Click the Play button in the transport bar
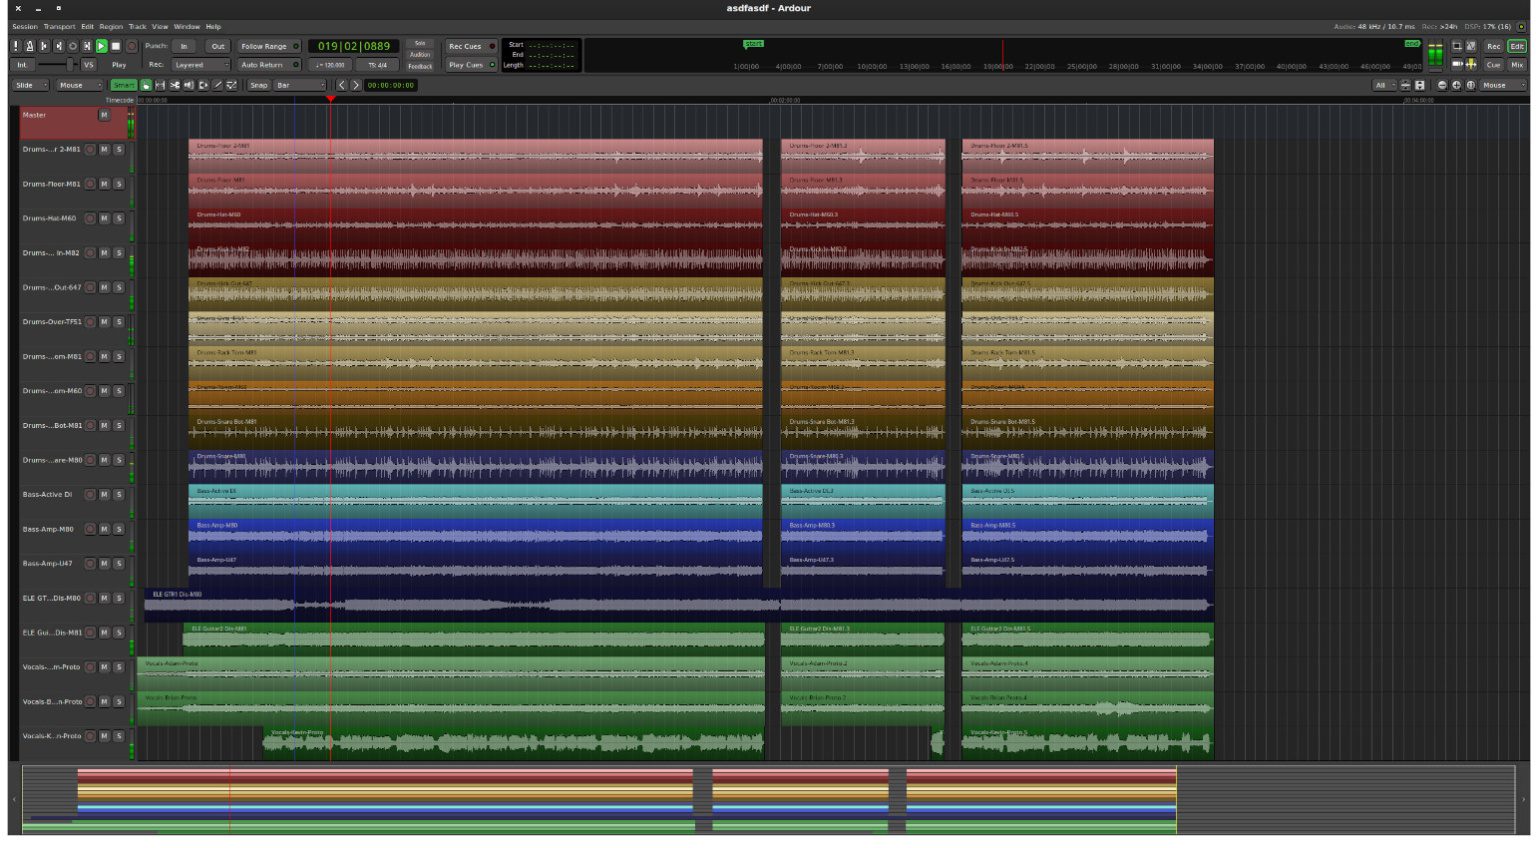This screenshot has height=848, width=1536. pos(101,46)
